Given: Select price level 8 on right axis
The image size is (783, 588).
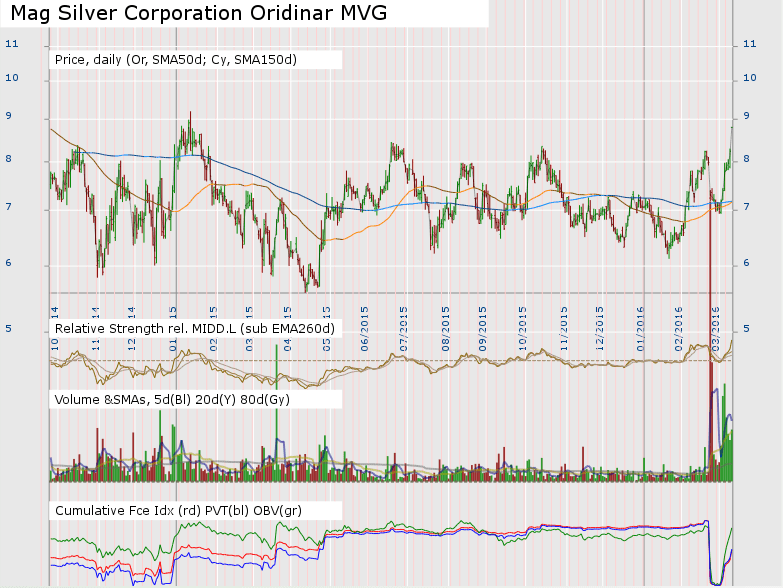Looking at the screenshot, I should tap(747, 159).
